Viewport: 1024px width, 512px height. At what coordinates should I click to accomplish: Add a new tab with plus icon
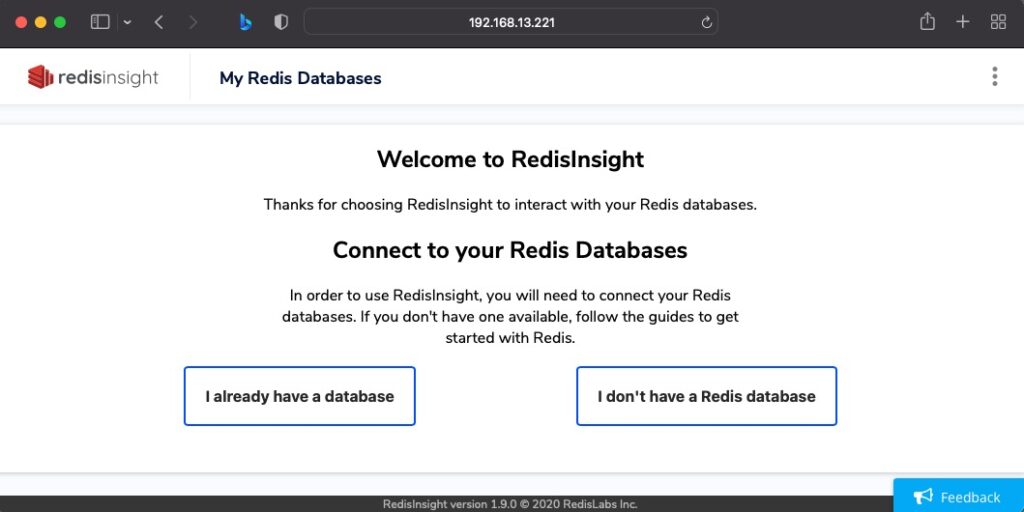pos(963,22)
